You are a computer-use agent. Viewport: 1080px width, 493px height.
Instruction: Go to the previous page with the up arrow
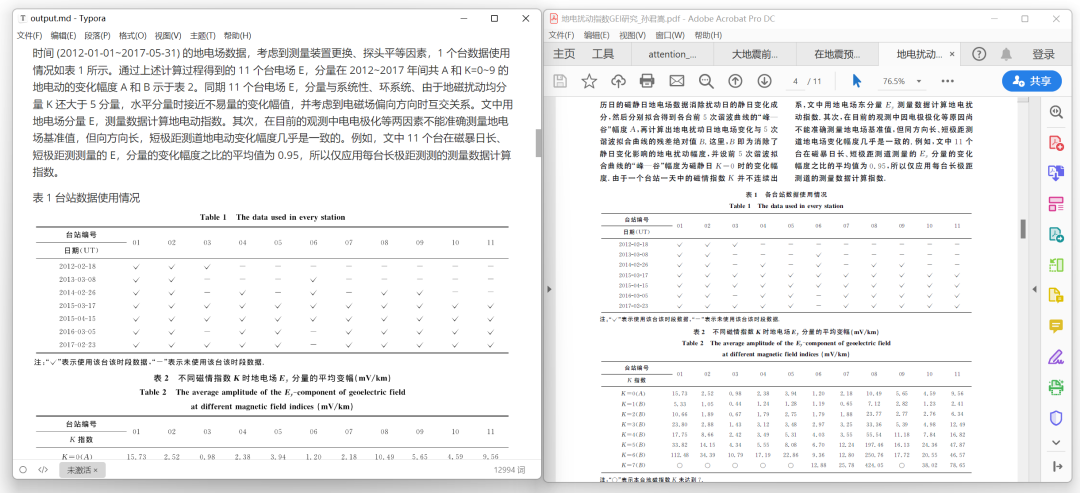[x=735, y=81]
